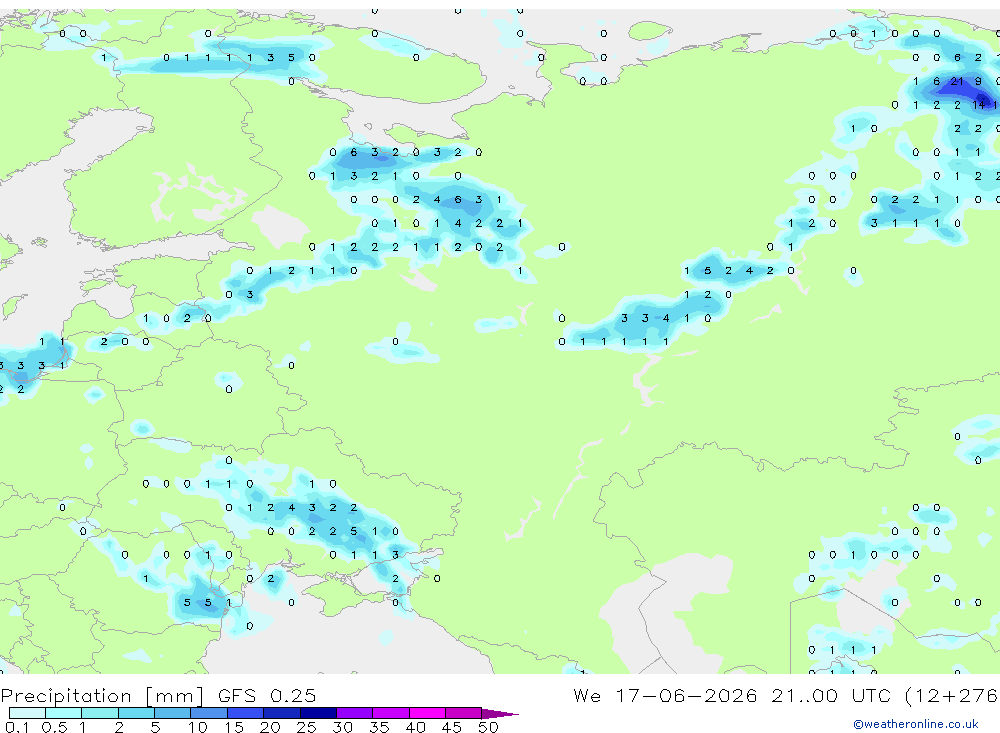Click the '21' precipitation value on map

(x=957, y=81)
